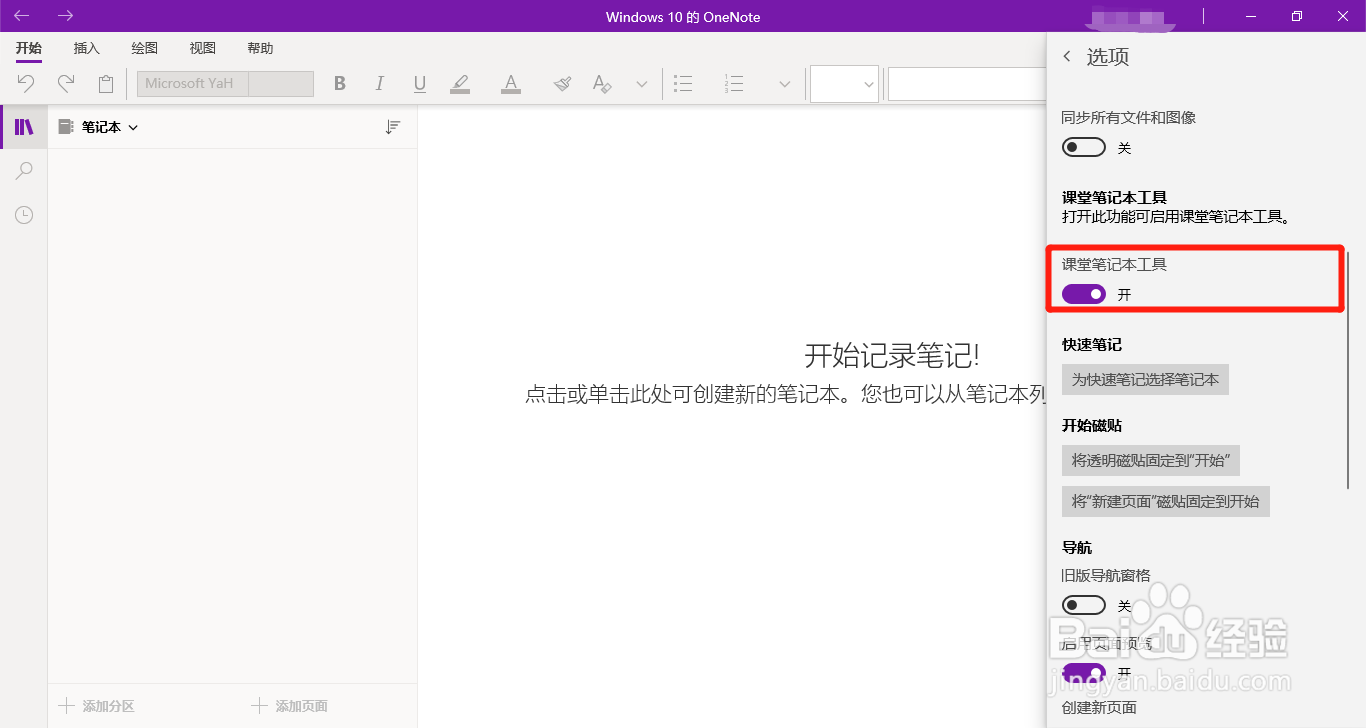Viewport: 1366px width, 728px height.
Task: Switch to 绘图 tab
Action: [145, 48]
